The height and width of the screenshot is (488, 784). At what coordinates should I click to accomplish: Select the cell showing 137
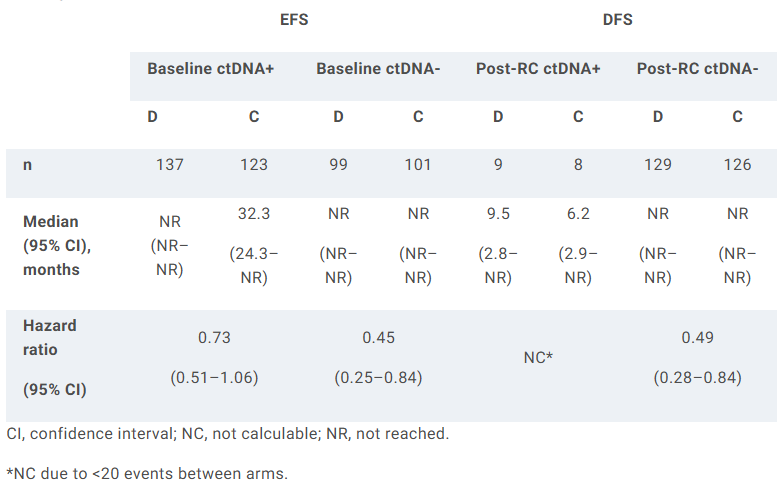point(170,164)
